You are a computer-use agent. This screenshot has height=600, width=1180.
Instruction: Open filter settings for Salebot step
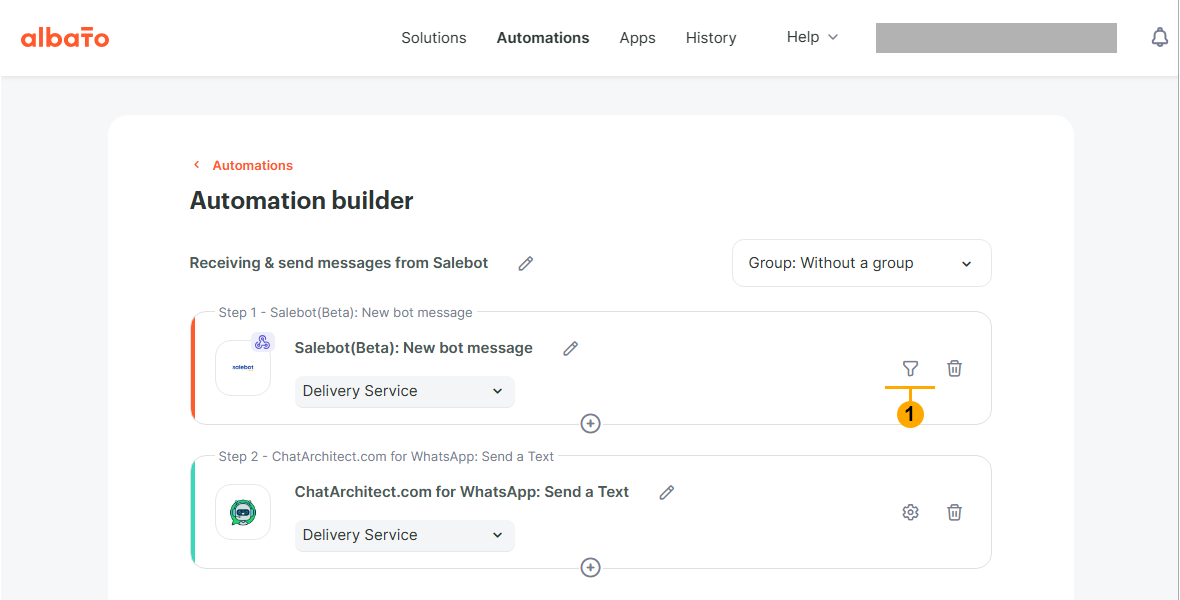click(911, 368)
